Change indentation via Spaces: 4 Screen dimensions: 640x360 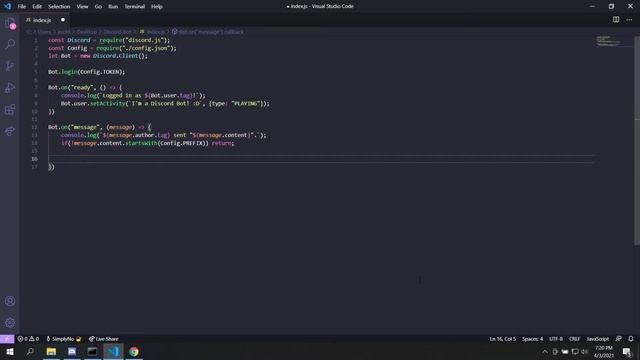click(x=532, y=339)
